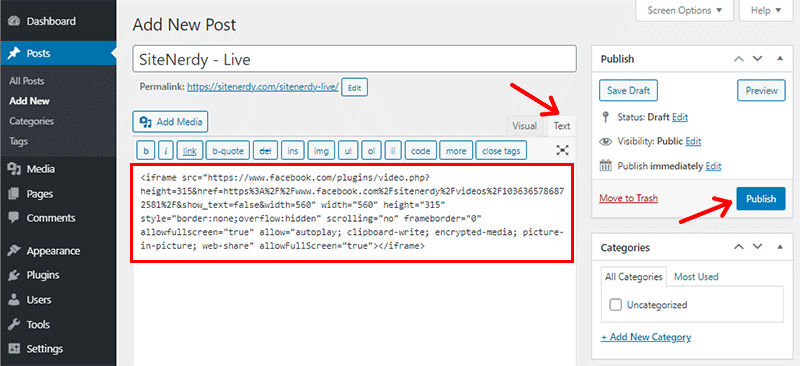The image size is (800, 366).
Task: Click inside the iframe code text area
Action: tap(352, 213)
